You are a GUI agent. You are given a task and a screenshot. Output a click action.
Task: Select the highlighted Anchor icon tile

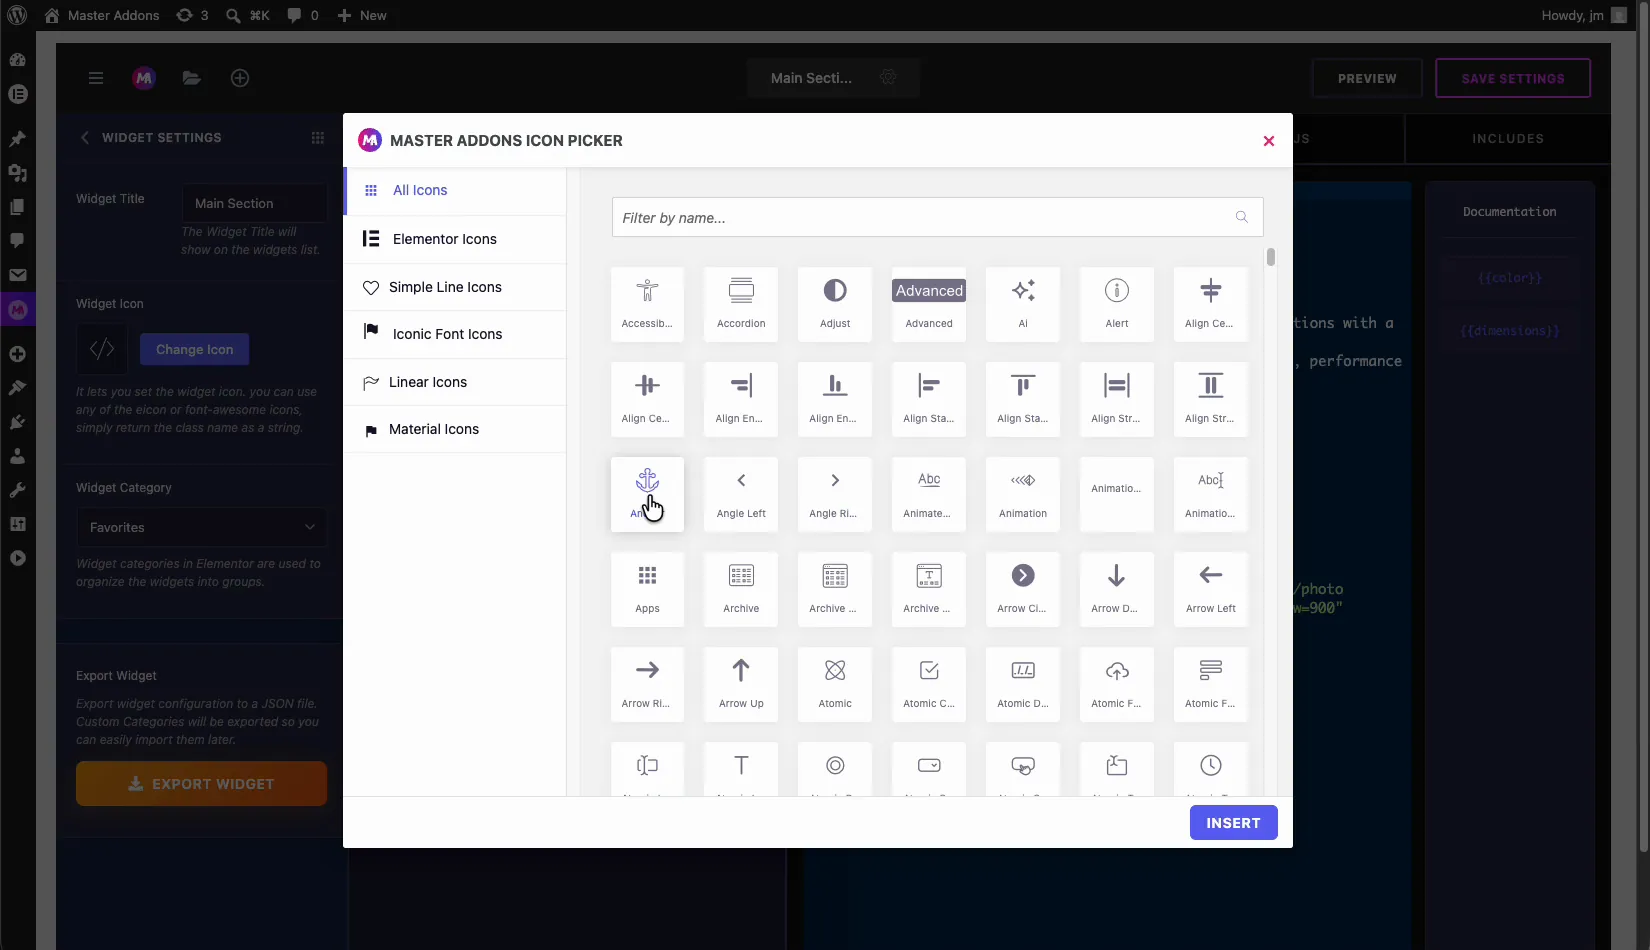[x=647, y=494]
